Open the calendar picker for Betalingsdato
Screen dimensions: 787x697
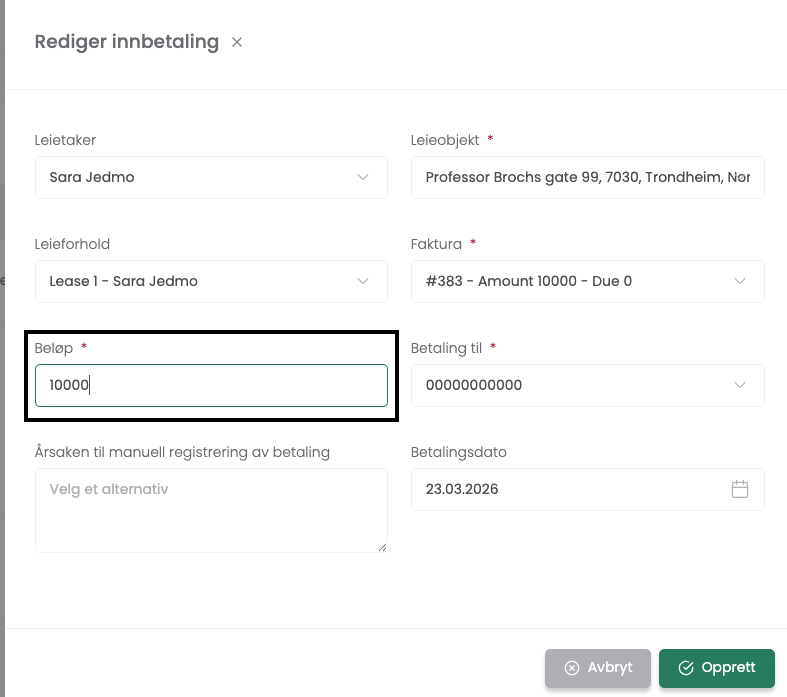740,489
